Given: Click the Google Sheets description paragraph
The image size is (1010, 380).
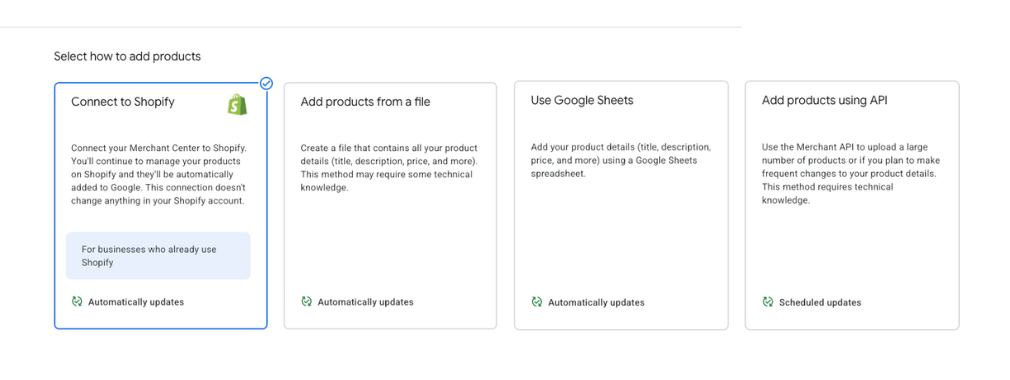Looking at the screenshot, I should (621, 160).
